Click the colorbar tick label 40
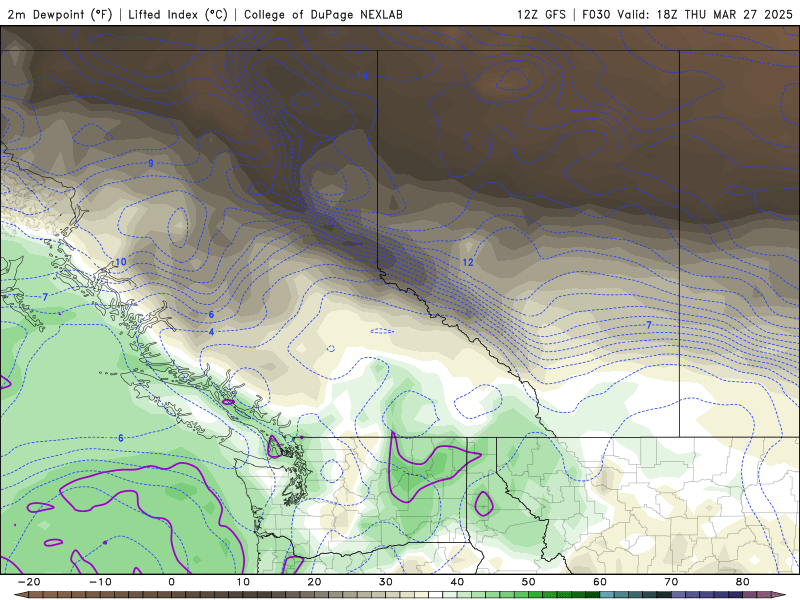Viewport: 800px width, 600px height. (x=457, y=582)
